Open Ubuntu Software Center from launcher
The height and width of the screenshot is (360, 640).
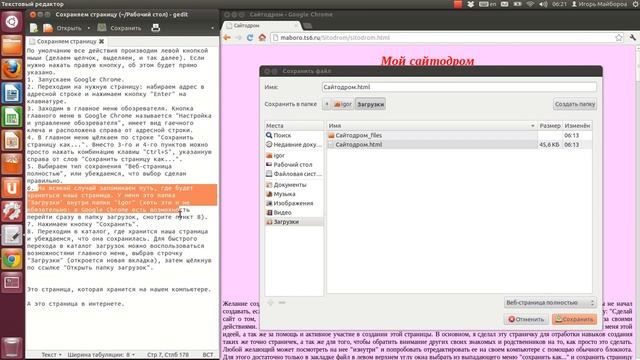coord(12,164)
